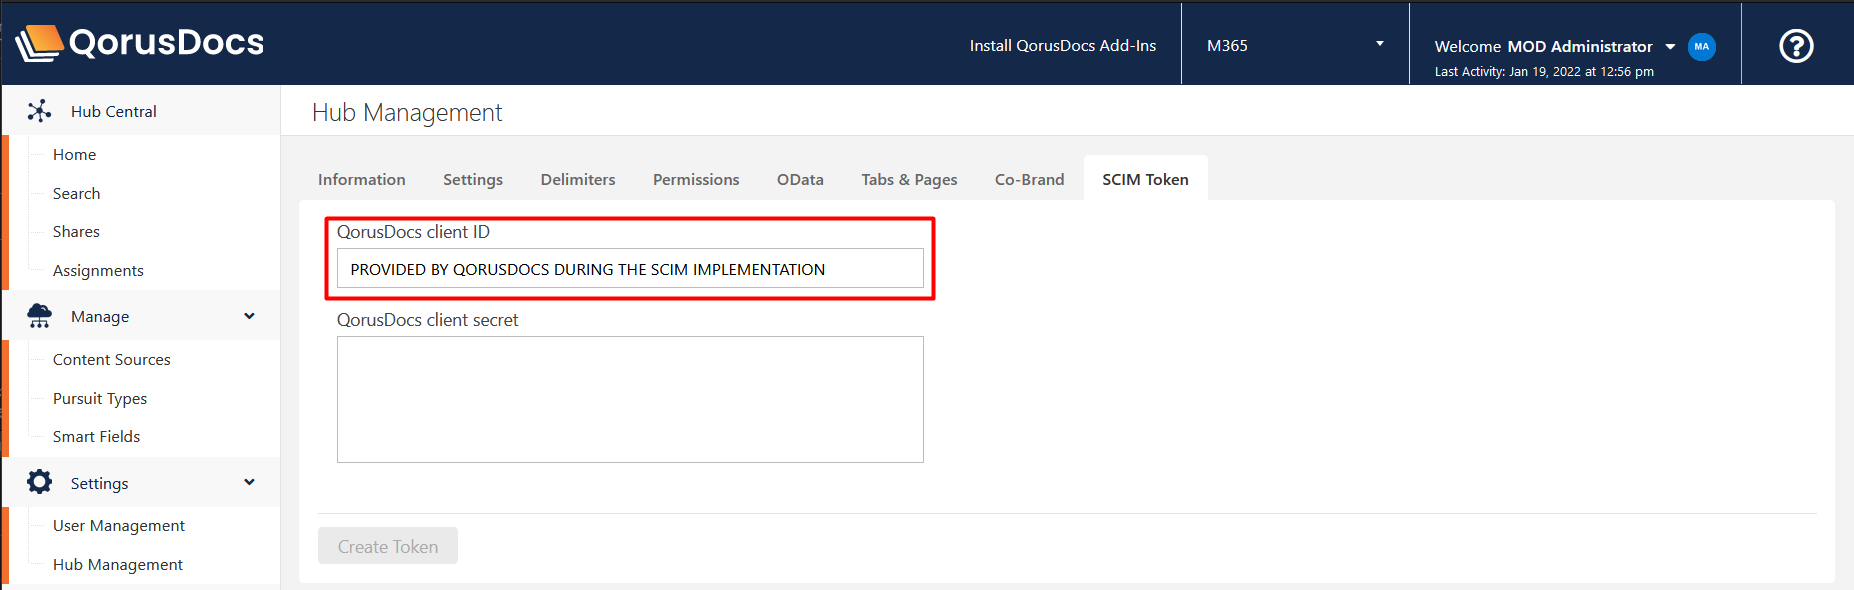Open Shares in sidebar

coord(77,231)
